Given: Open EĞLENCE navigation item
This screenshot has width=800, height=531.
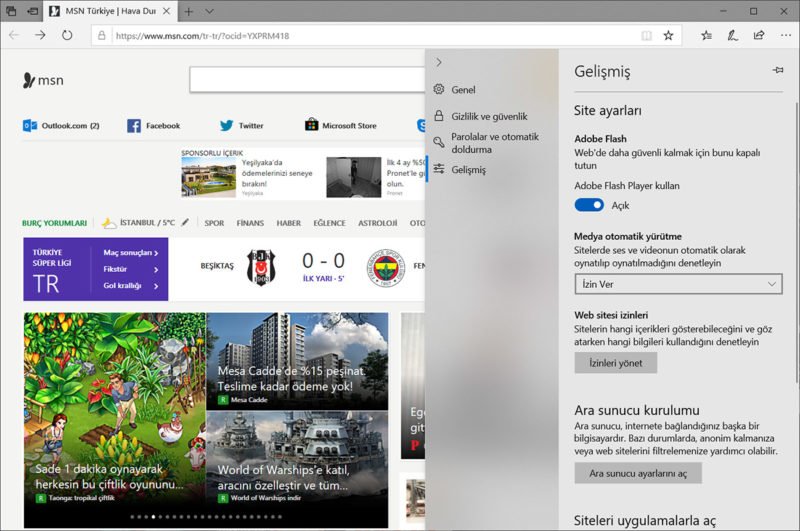Looking at the screenshot, I should (330, 223).
